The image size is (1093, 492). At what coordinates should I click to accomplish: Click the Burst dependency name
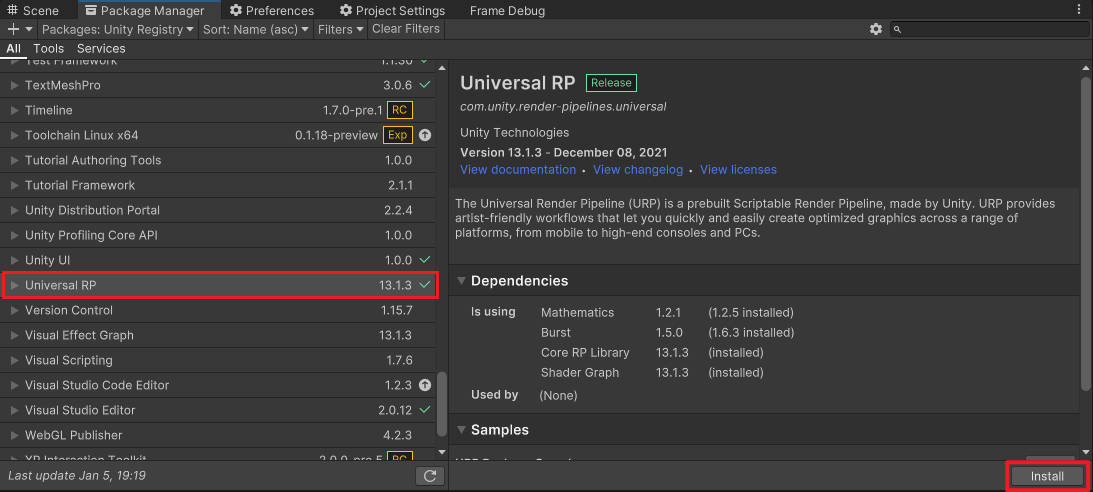coord(556,332)
